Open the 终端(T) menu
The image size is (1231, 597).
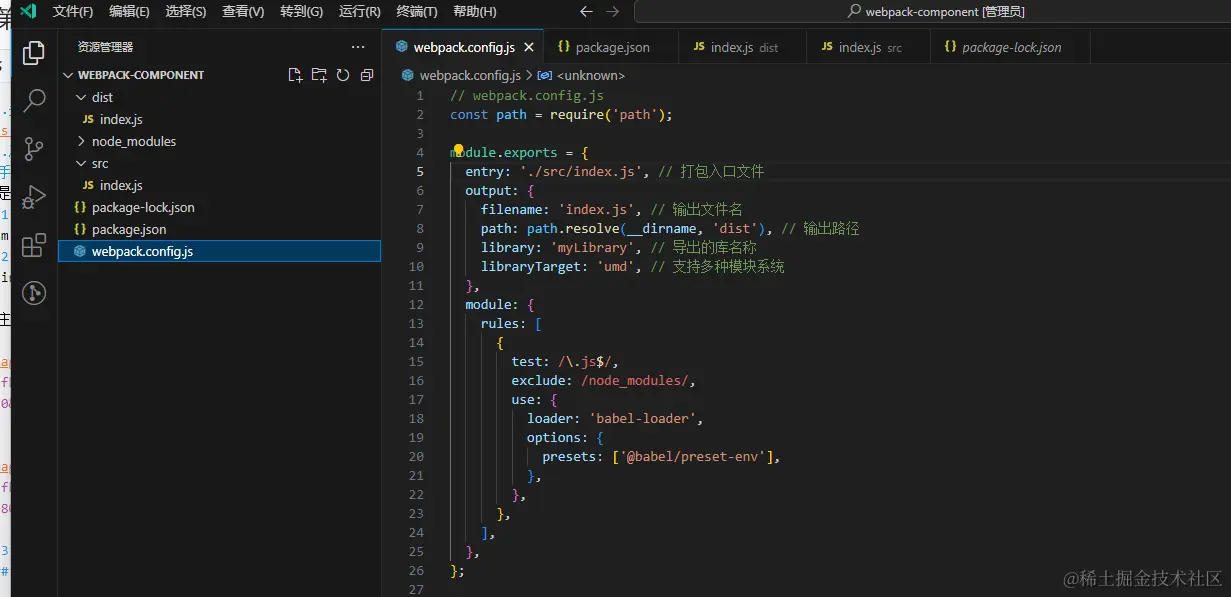pyautogui.click(x=417, y=12)
